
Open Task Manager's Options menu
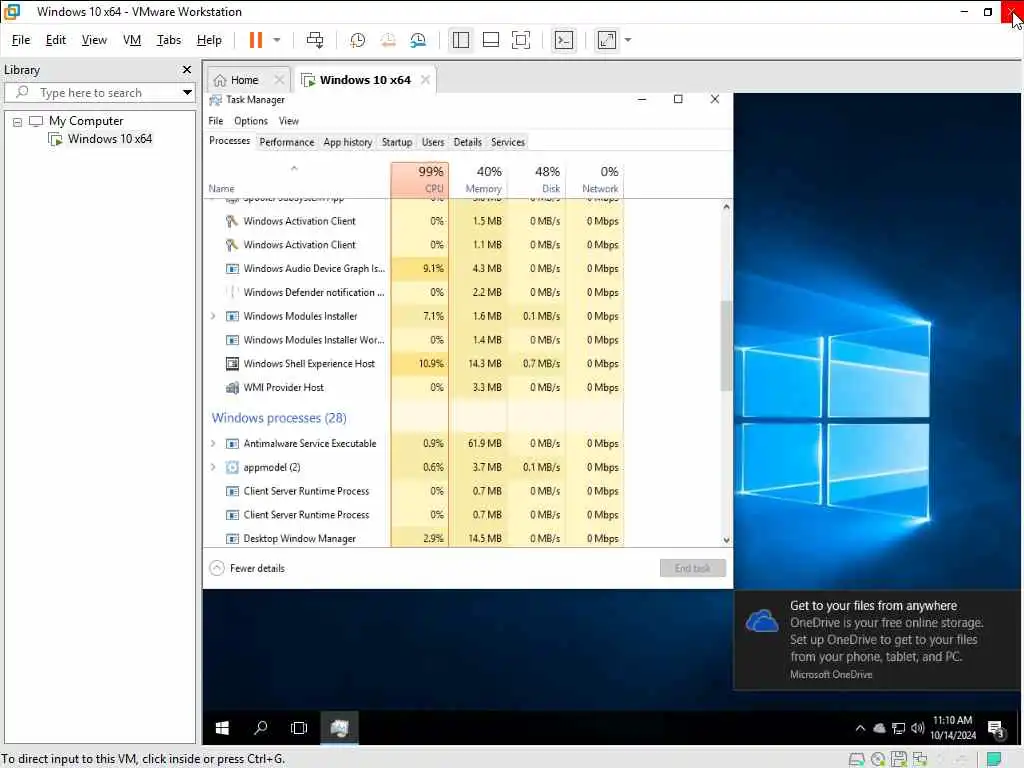[x=251, y=121]
